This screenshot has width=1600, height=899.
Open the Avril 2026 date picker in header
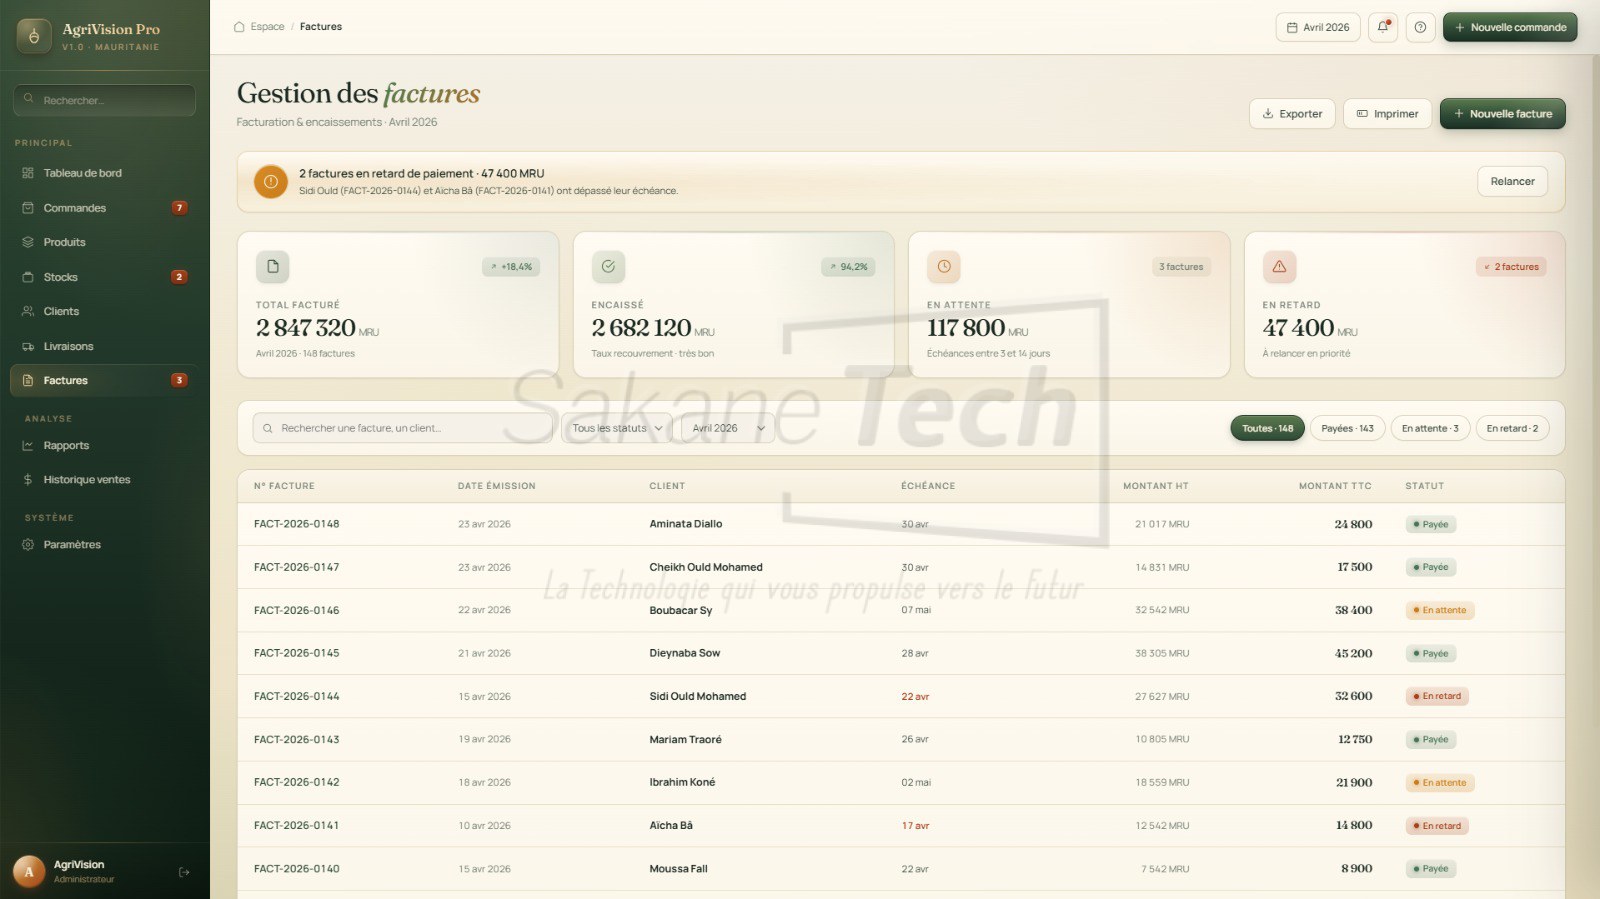[1318, 27]
